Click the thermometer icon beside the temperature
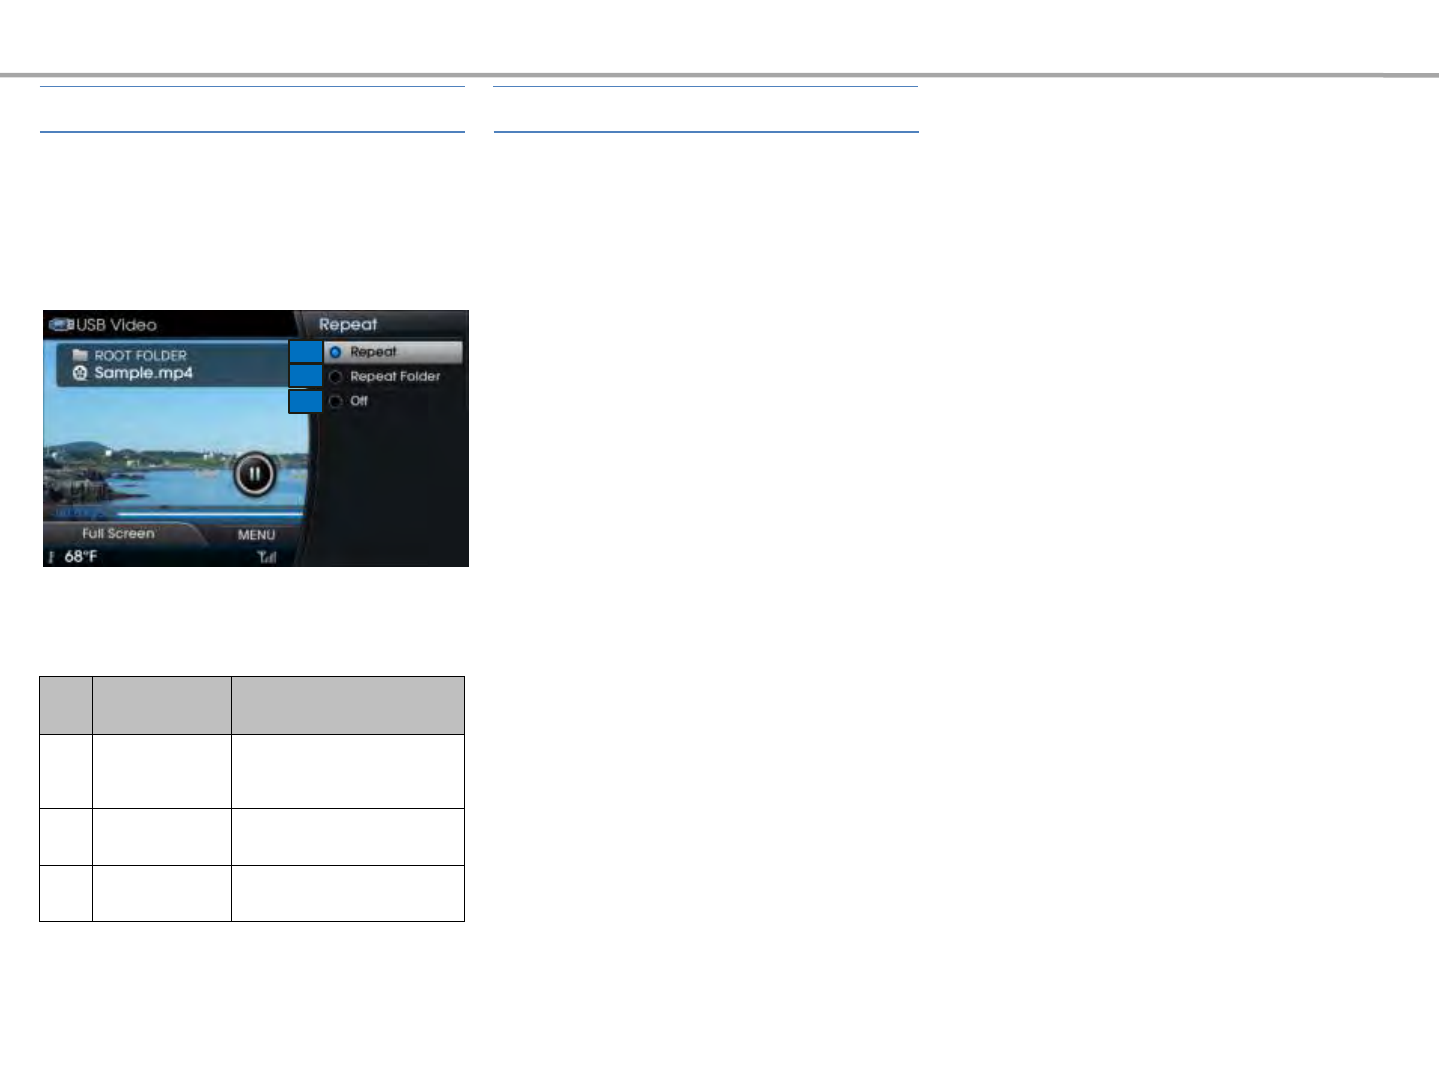 52,556
